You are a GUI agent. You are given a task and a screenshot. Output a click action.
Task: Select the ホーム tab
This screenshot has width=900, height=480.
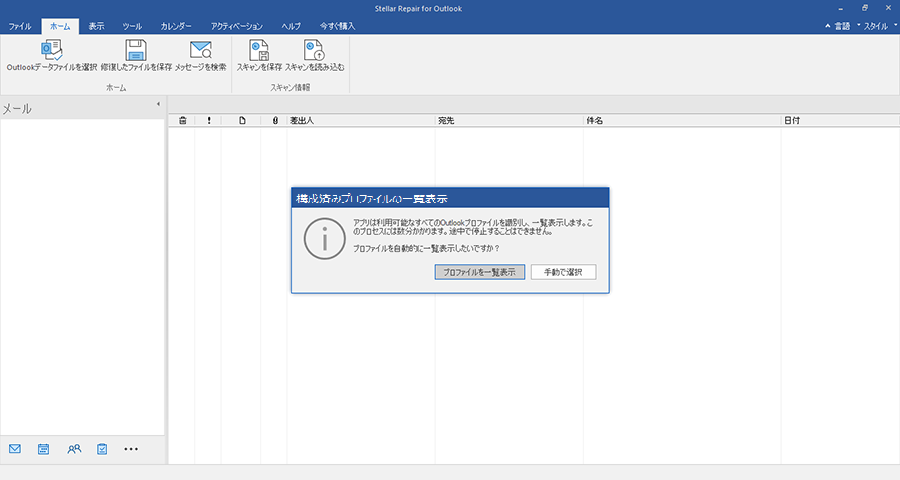tap(60, 26)
